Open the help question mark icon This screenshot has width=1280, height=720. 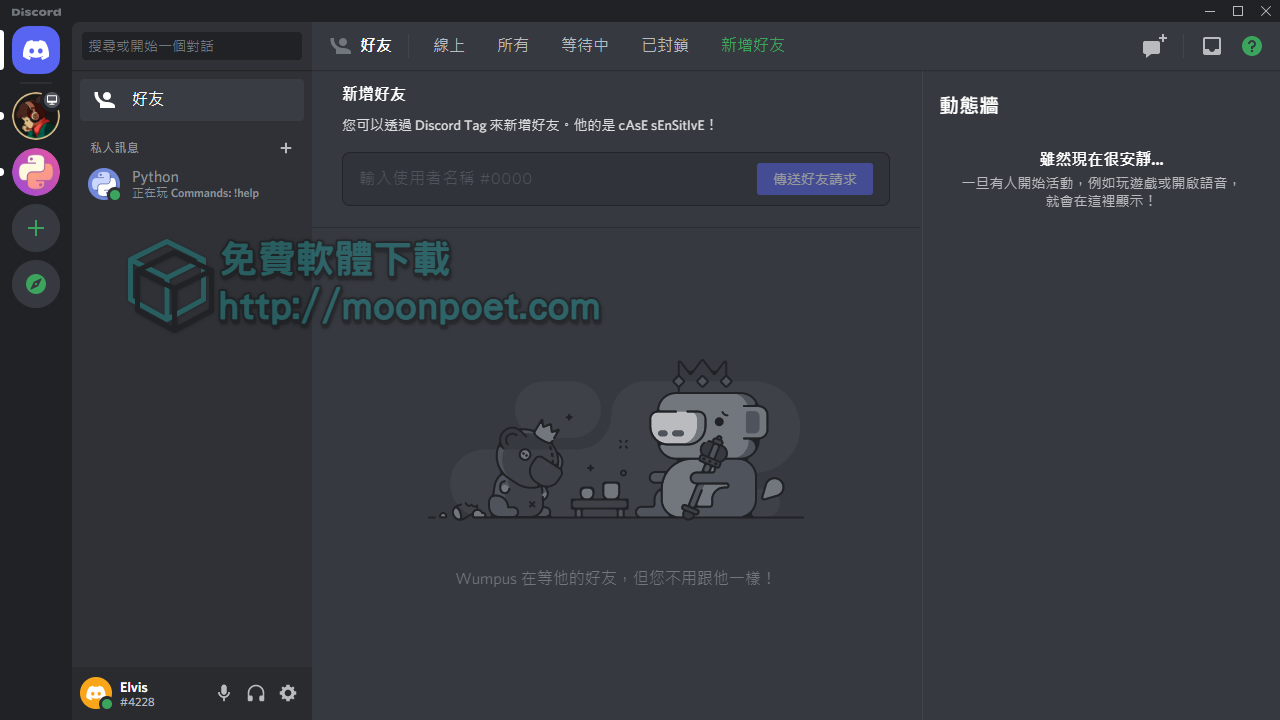[1251, 46]
